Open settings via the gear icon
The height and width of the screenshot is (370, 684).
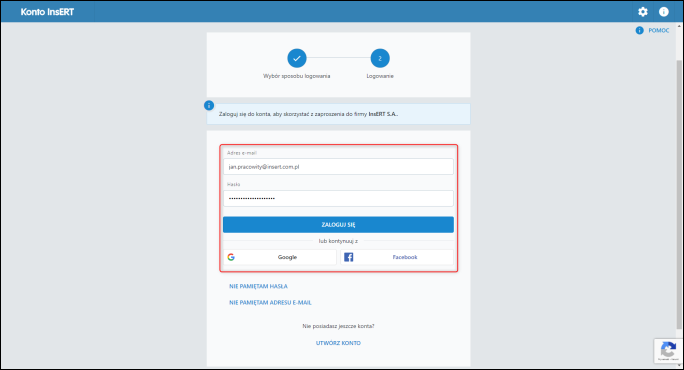coord(643,12)
